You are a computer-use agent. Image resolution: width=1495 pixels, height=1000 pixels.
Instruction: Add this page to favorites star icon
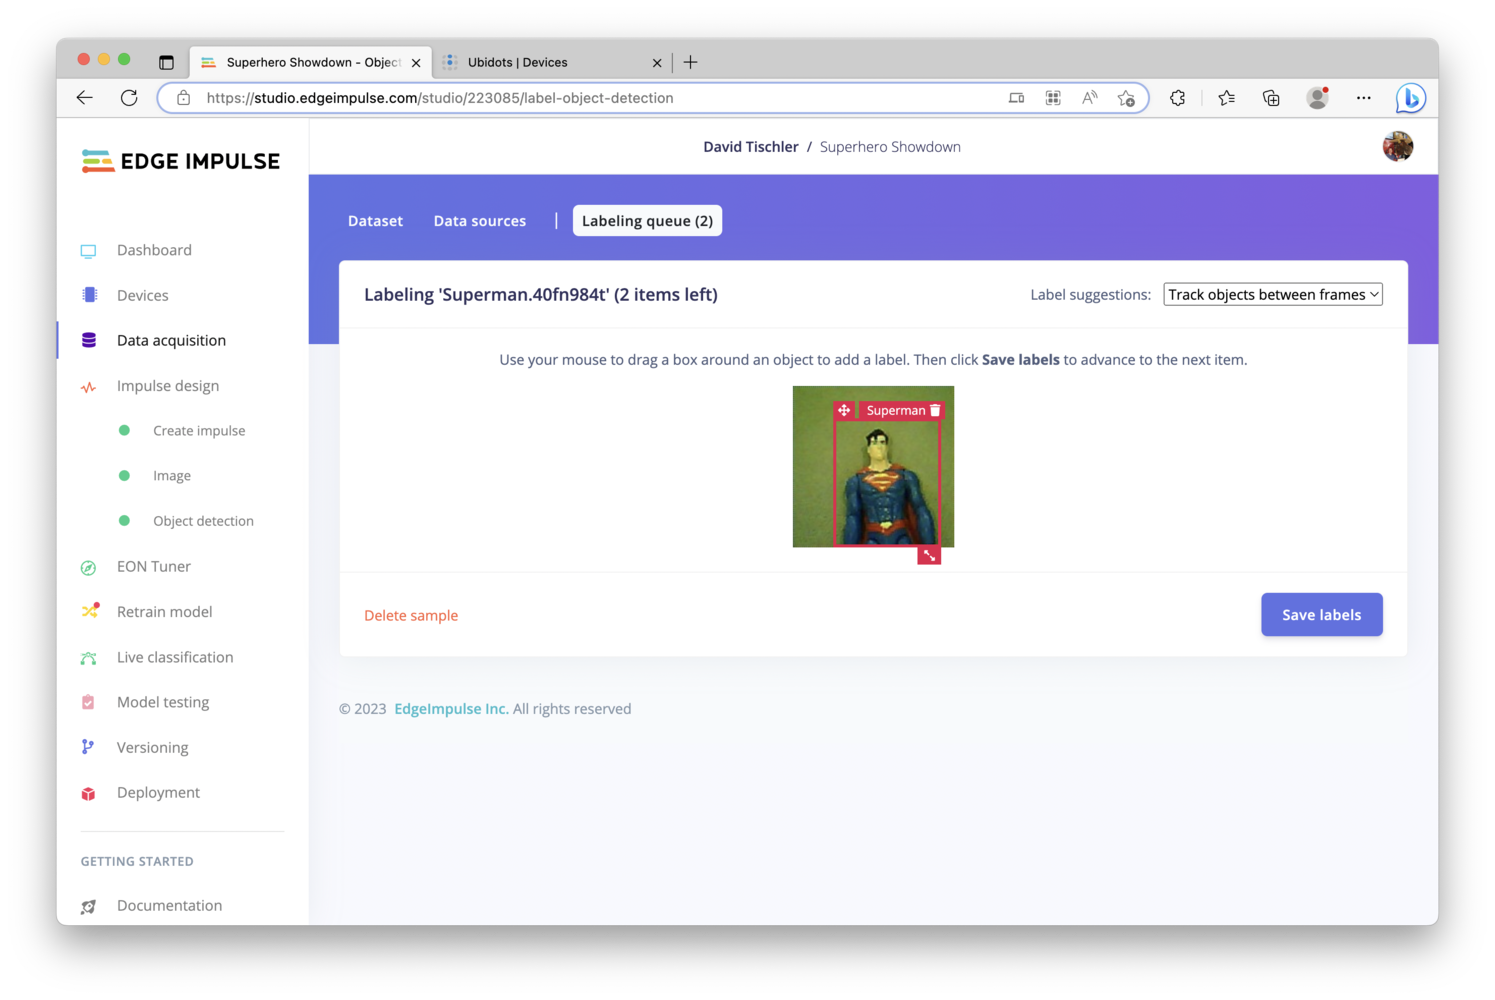[1126, 98]
